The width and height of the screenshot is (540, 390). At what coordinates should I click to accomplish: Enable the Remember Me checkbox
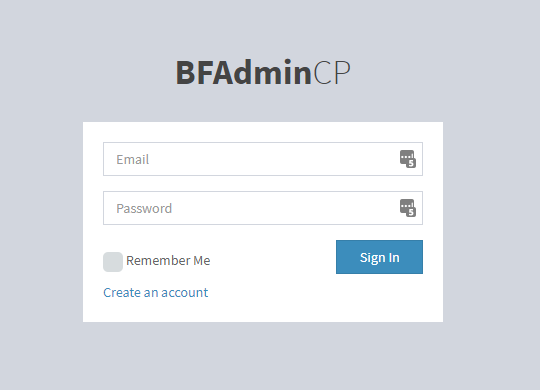(x=113, y=262)
